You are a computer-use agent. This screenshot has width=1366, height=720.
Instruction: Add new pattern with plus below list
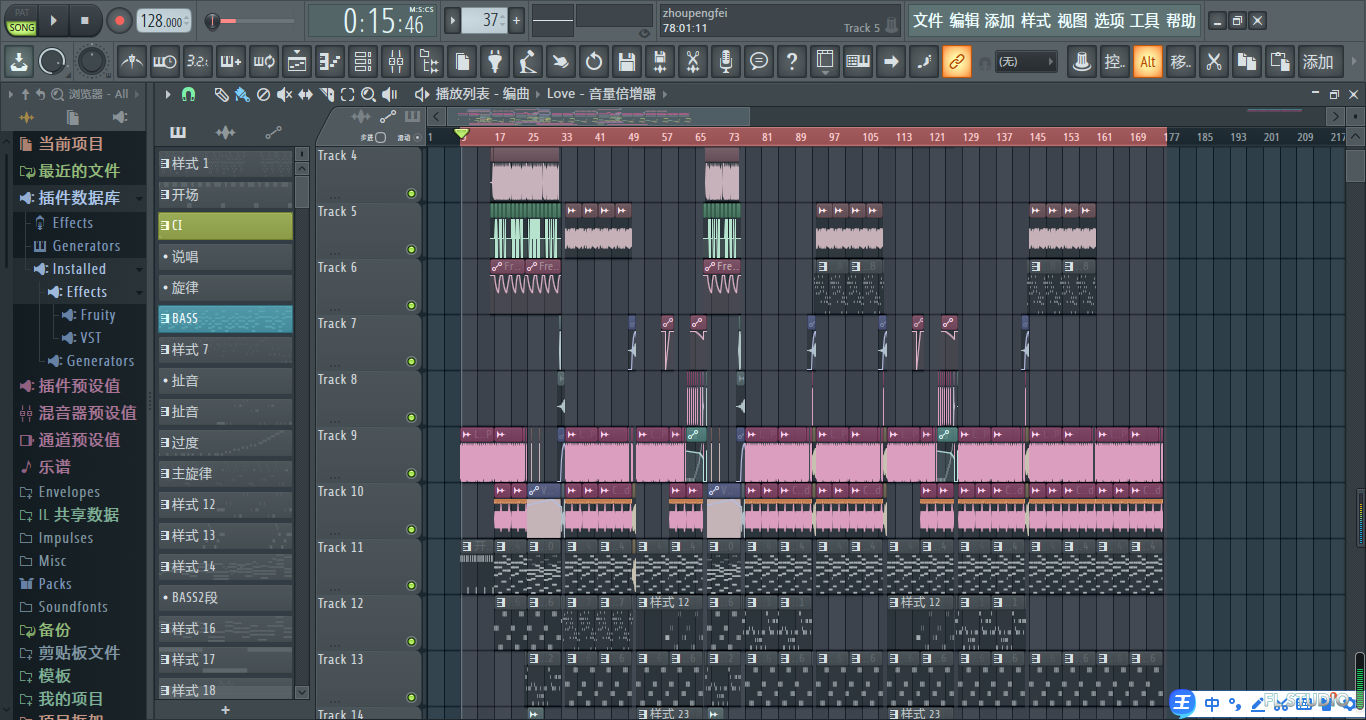225,710
